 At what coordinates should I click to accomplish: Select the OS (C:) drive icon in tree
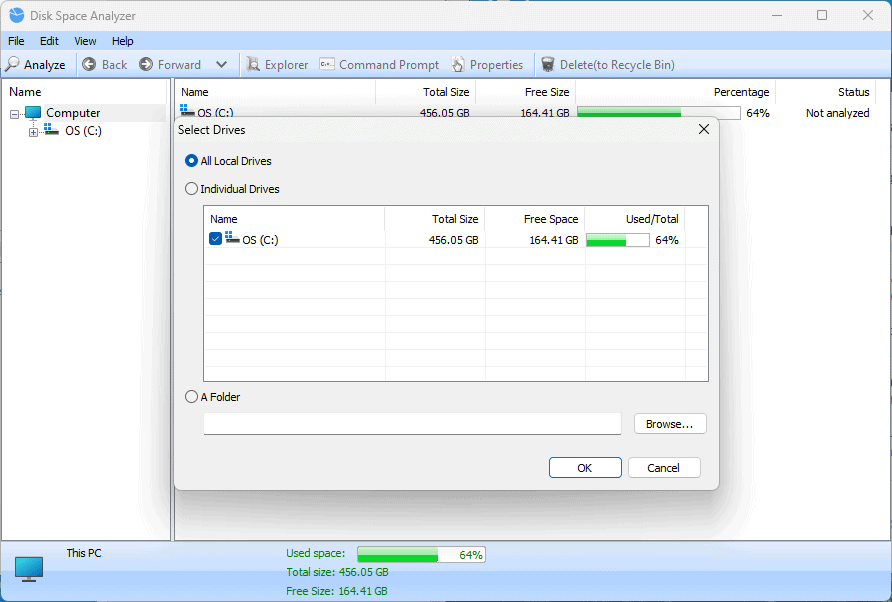pos(52,130)
